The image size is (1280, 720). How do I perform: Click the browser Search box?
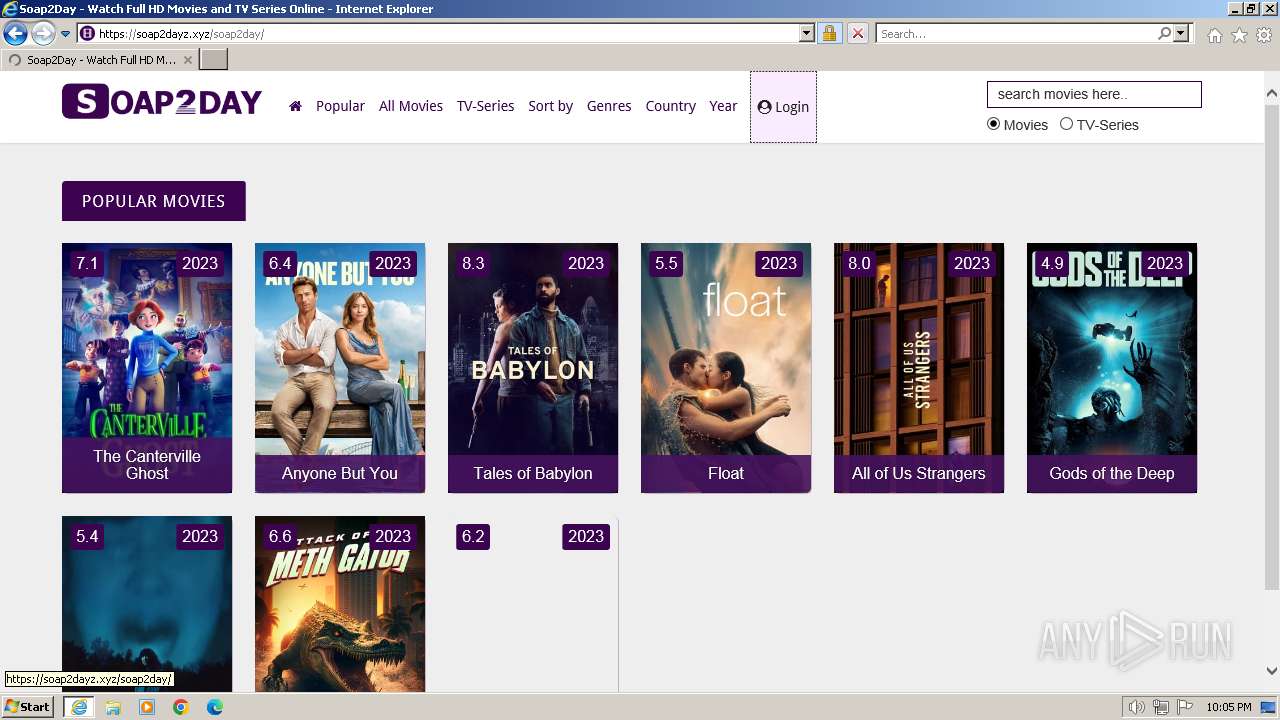click(x=1016, y=34)
